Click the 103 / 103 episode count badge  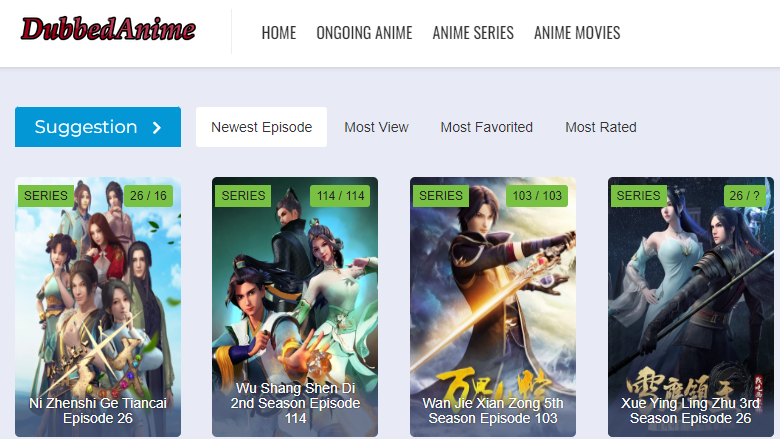tap(537, 196)
